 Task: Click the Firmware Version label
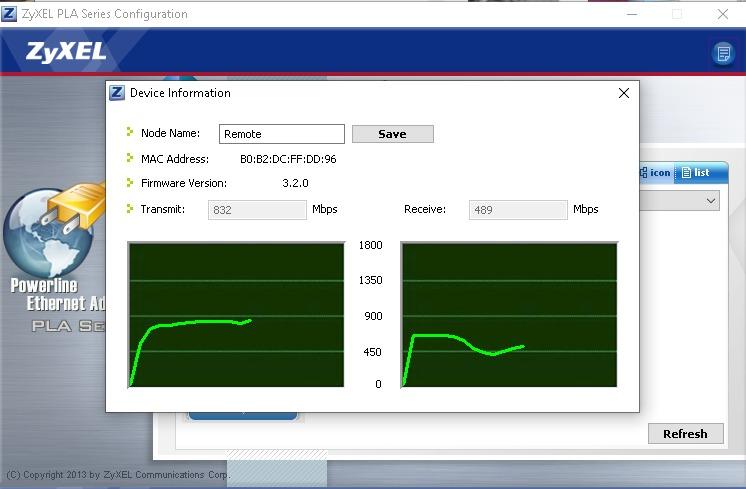[184, 183]
